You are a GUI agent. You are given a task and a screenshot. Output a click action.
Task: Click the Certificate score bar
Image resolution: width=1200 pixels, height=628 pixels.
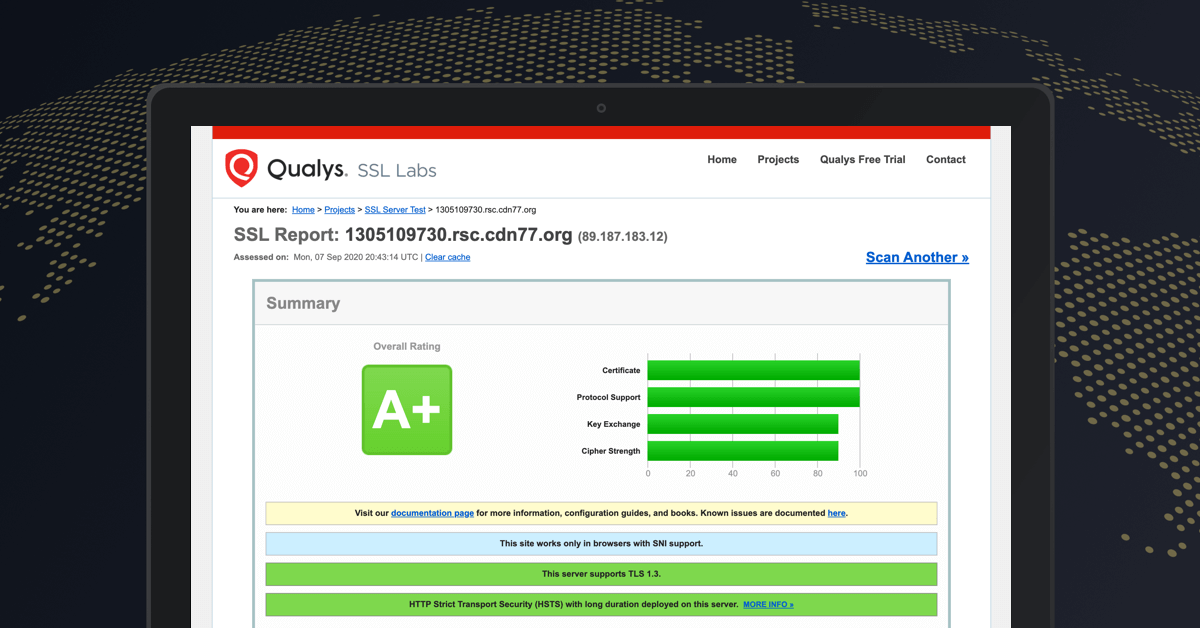(753, 370)
